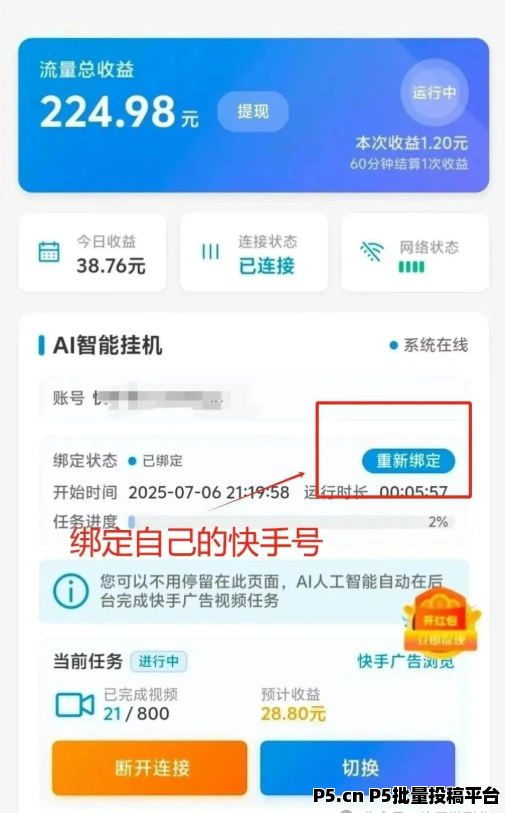Tap the orange 断开连接 disconnect button
The width and height of the screenshot is (505, 813).
150,768
